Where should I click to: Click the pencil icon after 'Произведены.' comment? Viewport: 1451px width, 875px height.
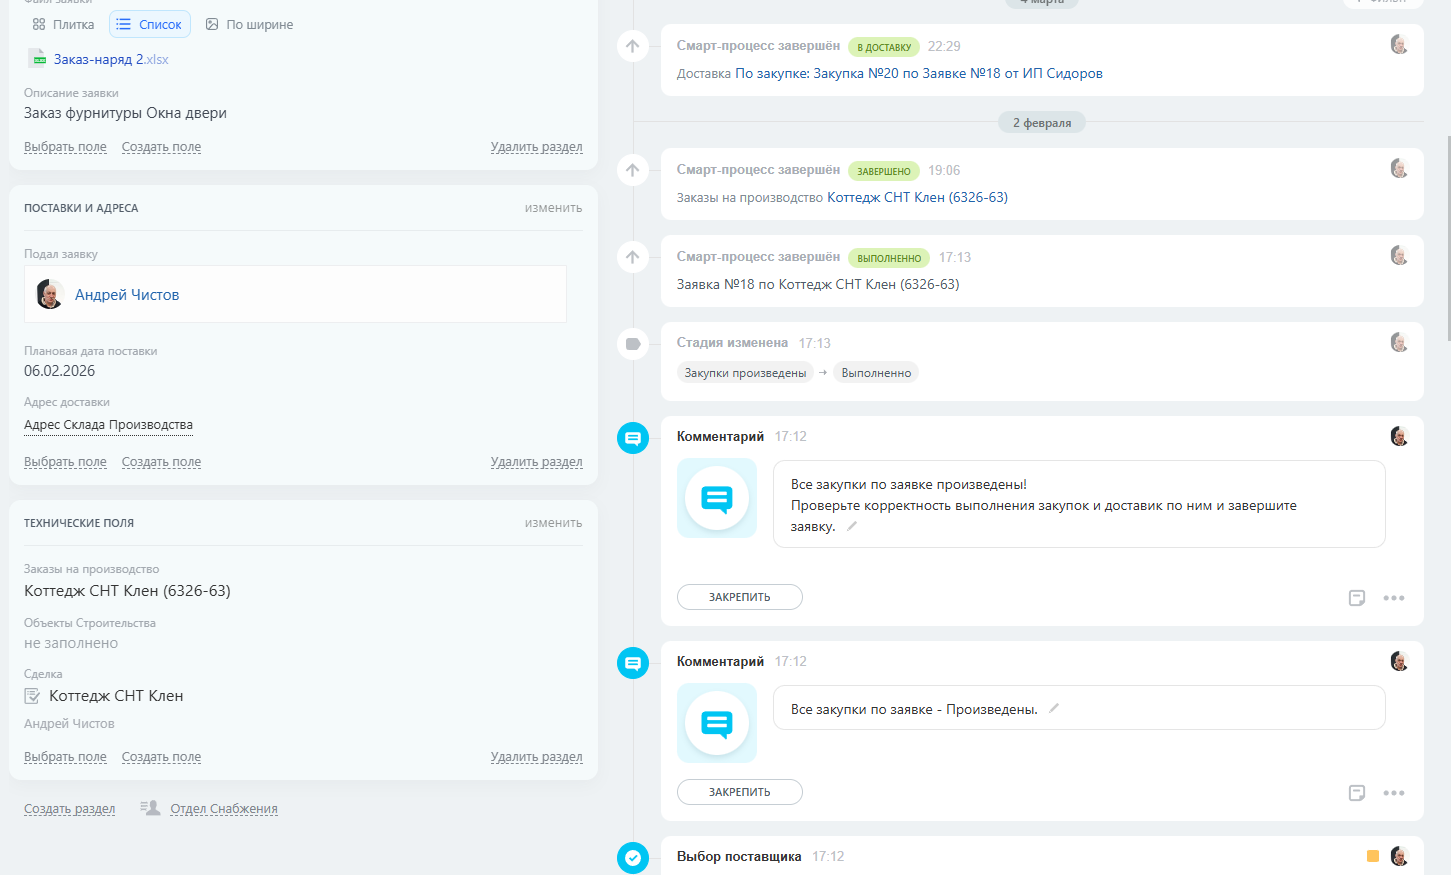pos(1054,708)
